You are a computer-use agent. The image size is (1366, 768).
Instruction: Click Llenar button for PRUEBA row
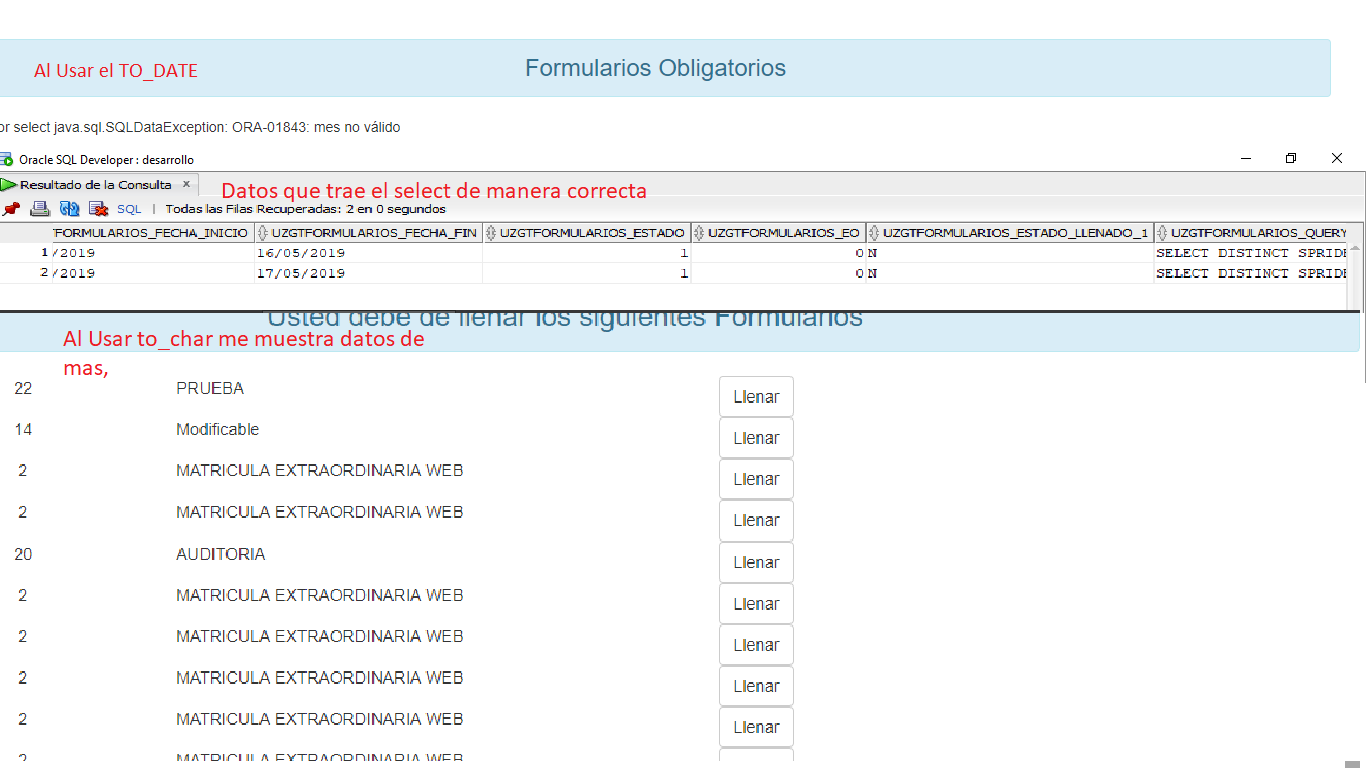point(756,397)
